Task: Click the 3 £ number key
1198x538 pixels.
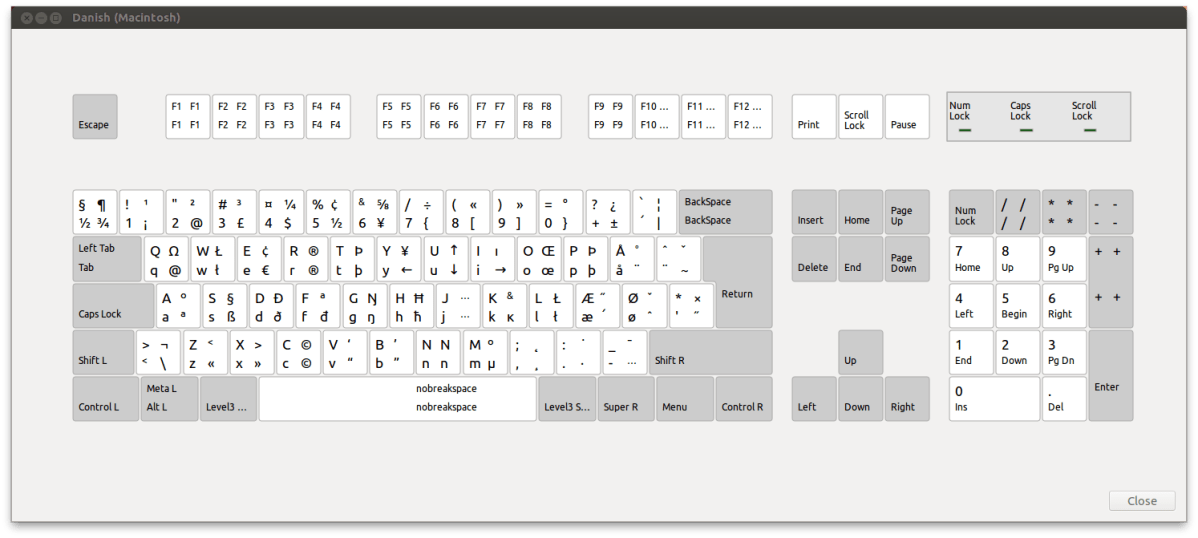Action: [x=235, y=212]
